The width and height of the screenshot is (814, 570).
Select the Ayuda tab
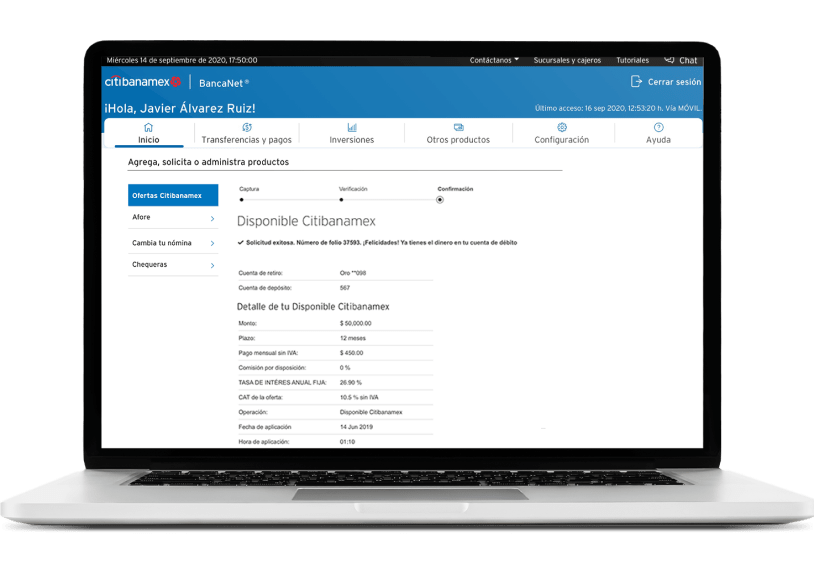658,133
